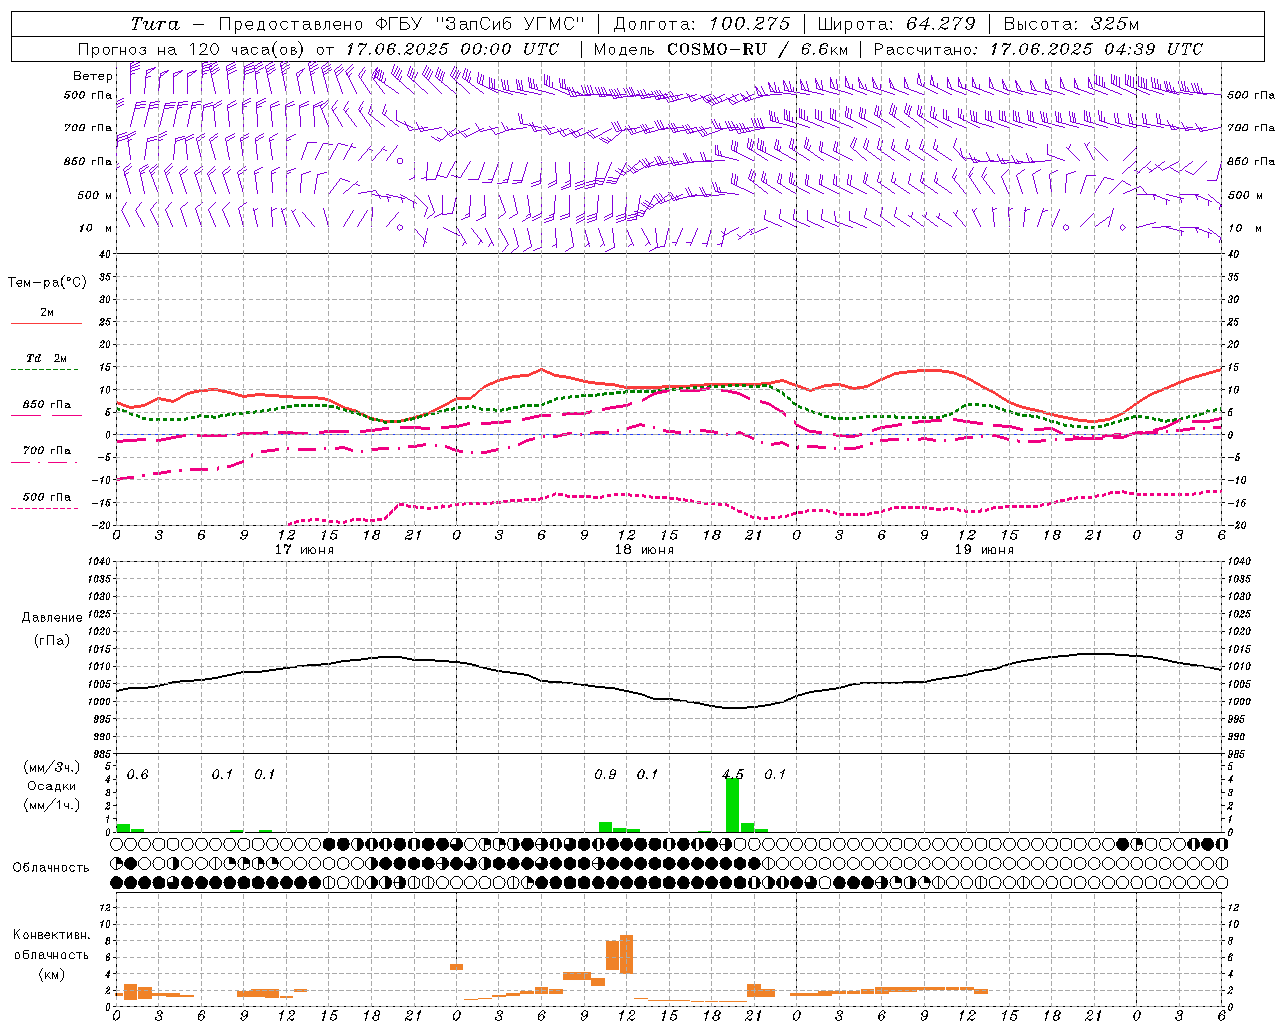Image resolution: width=1280 pixels, height=1024 pixels.
Task: Click the "Осадки" precipitation label
Action: [51, 786]
